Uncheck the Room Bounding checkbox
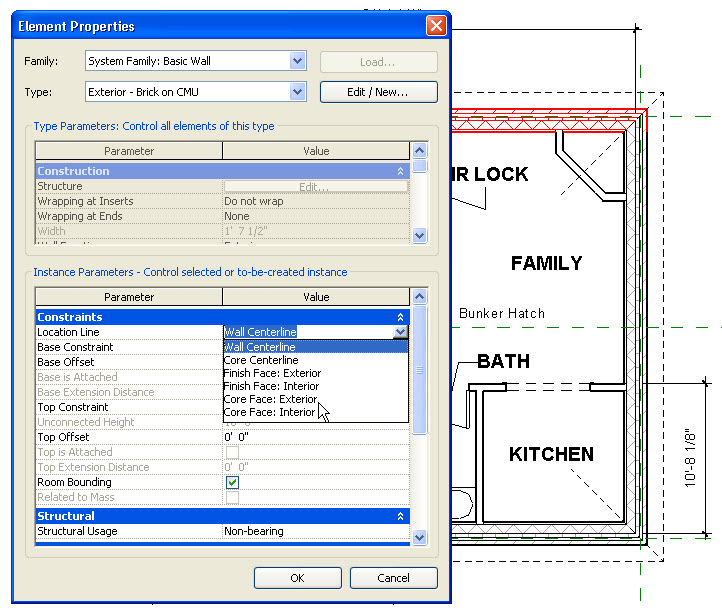The height and width of the screenshot is (614, 722). (x=232, y=482)
